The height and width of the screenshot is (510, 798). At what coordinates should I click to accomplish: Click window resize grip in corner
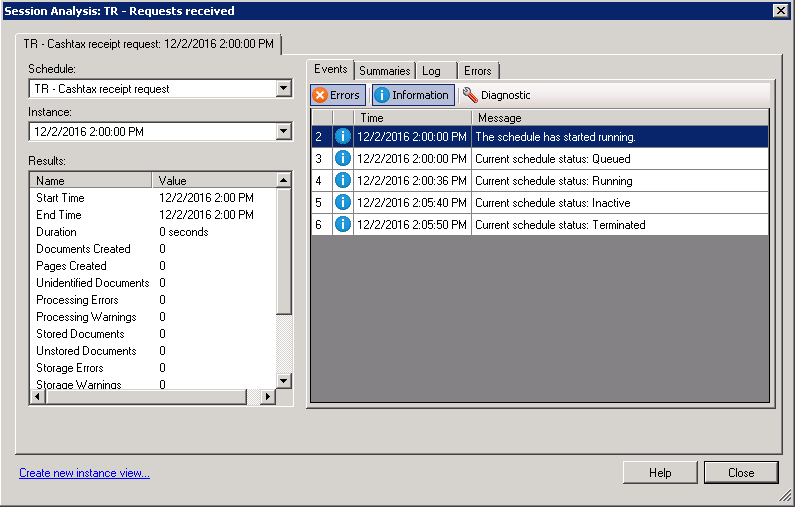coord(786,495)
